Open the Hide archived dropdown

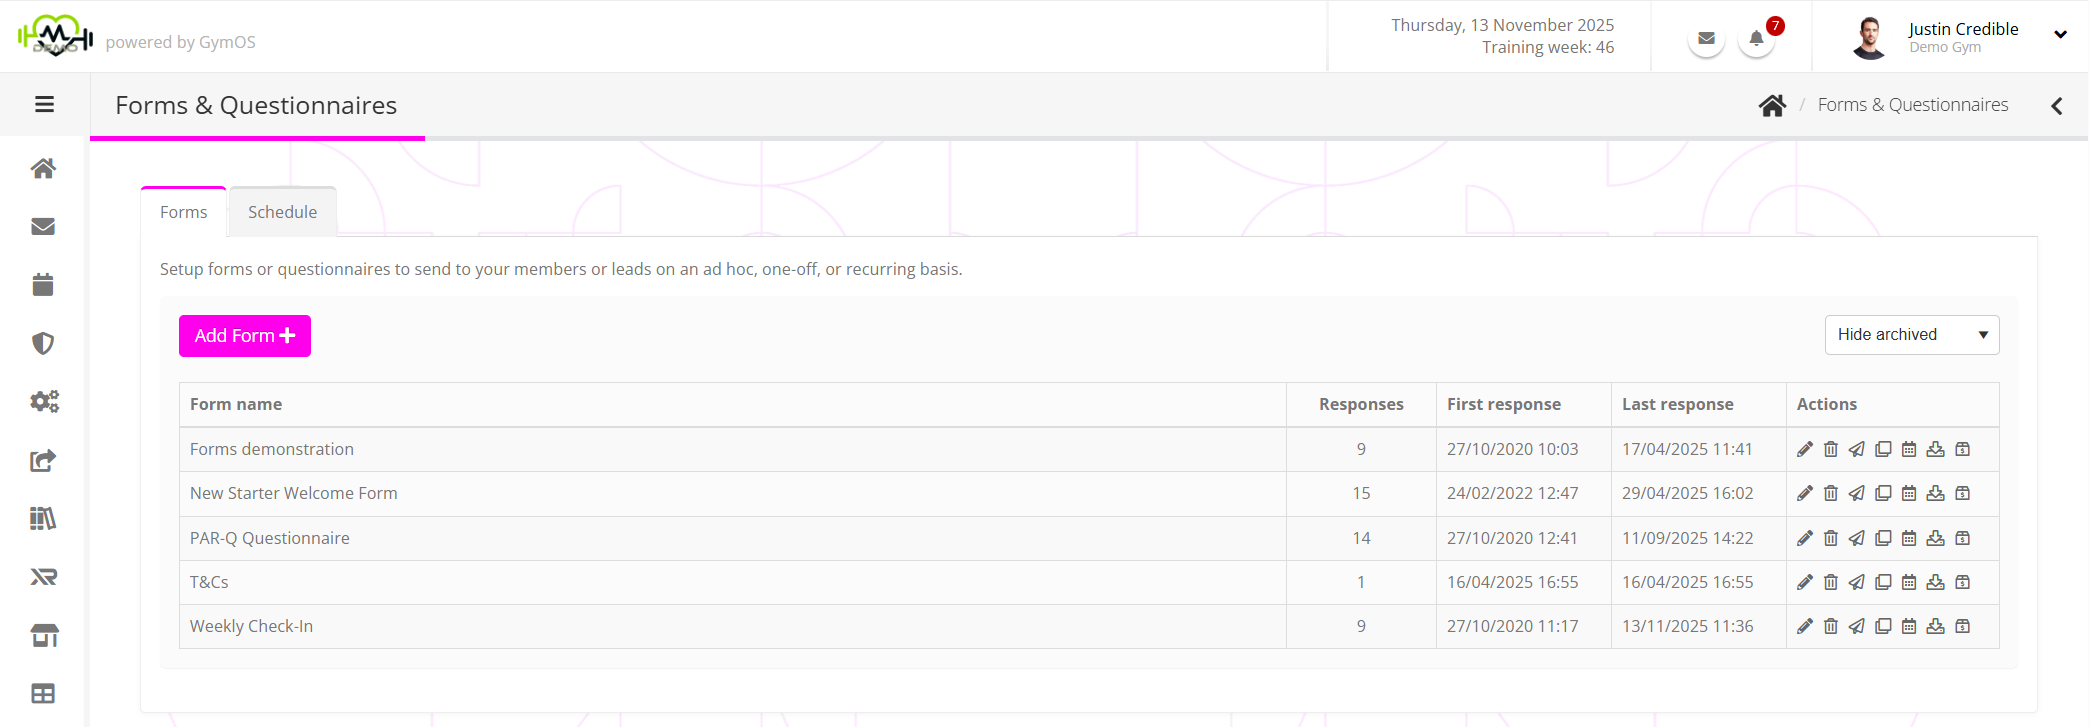(1911, 335)
